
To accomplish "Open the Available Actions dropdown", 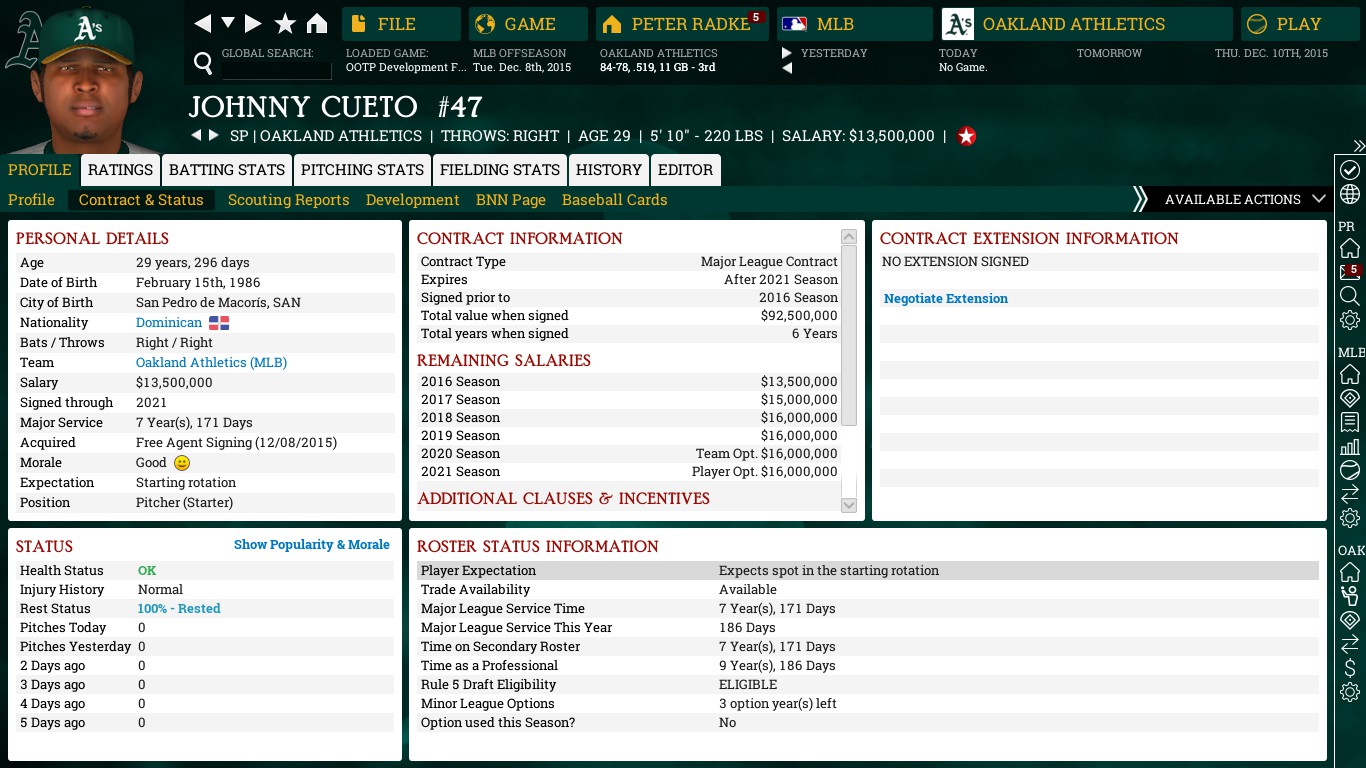I will point(1245,200).
